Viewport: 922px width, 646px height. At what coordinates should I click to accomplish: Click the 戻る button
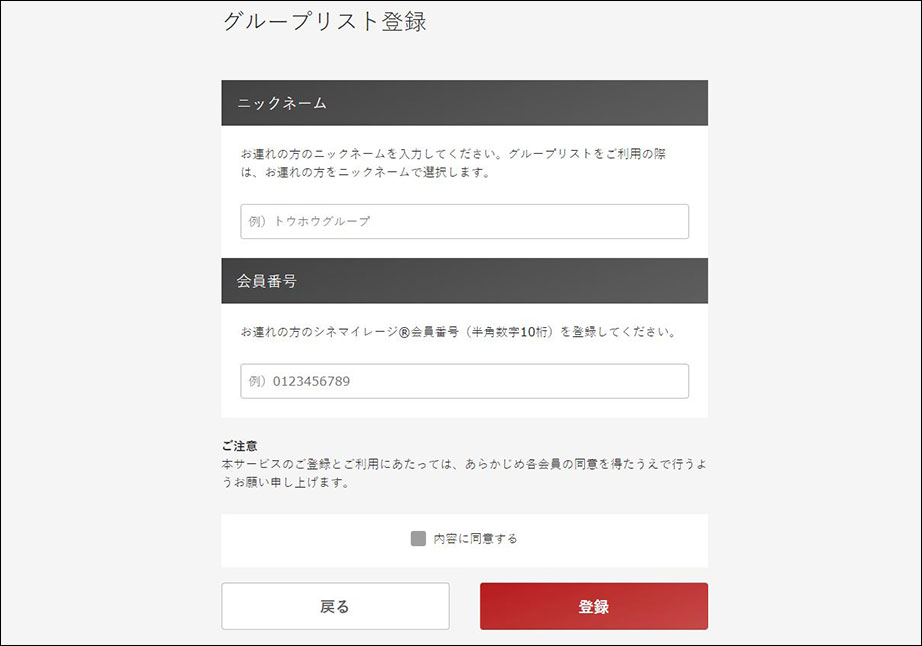click(335, 606)
